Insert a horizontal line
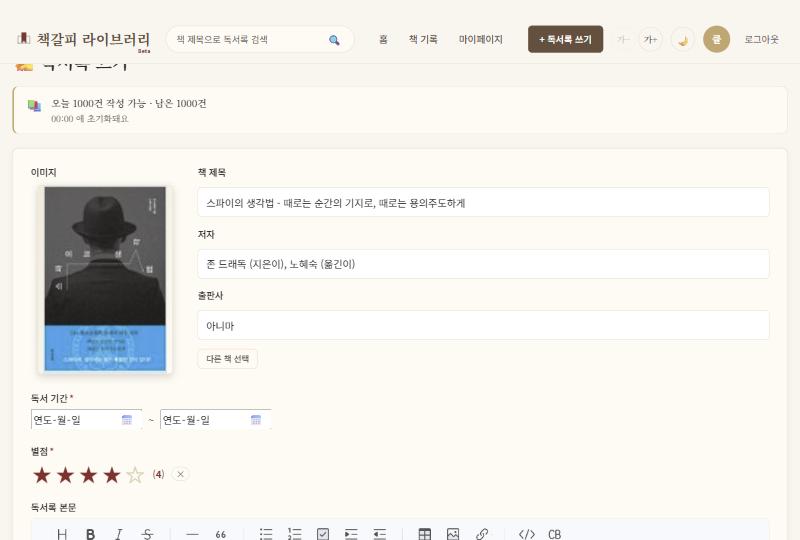800x540 pixels. coord(192,534)
